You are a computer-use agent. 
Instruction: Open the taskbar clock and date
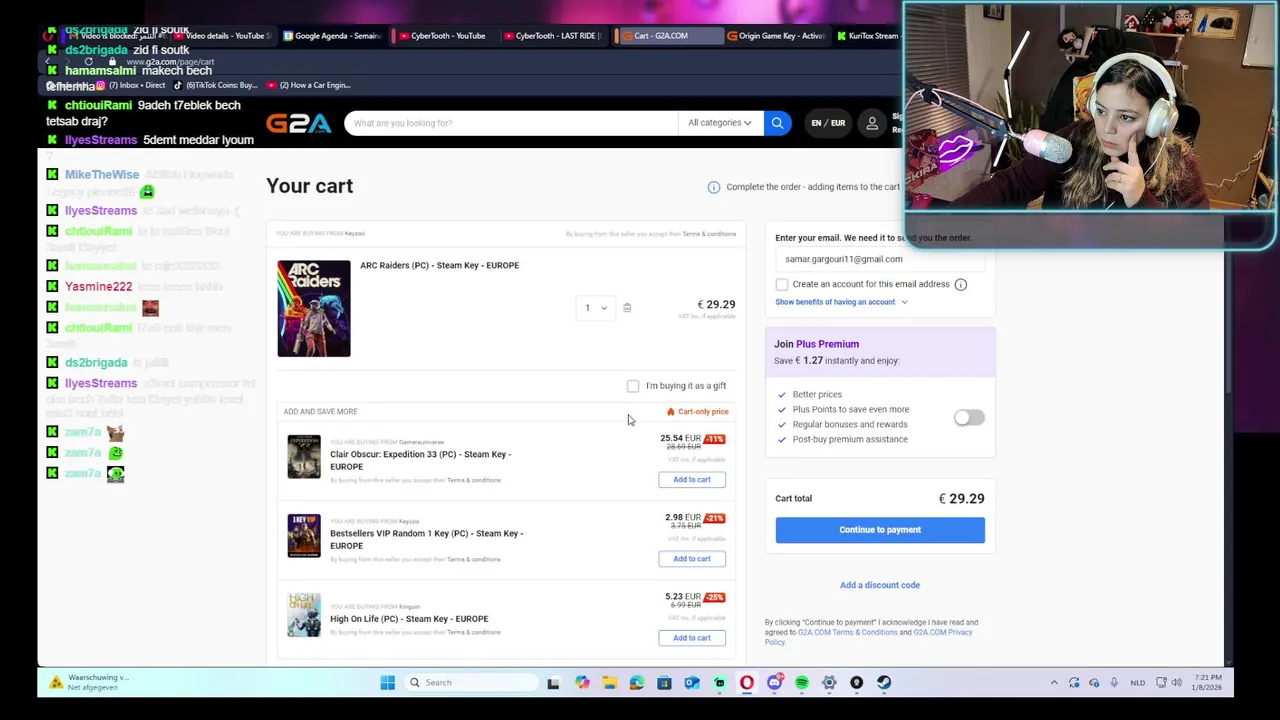[1208, 683]
